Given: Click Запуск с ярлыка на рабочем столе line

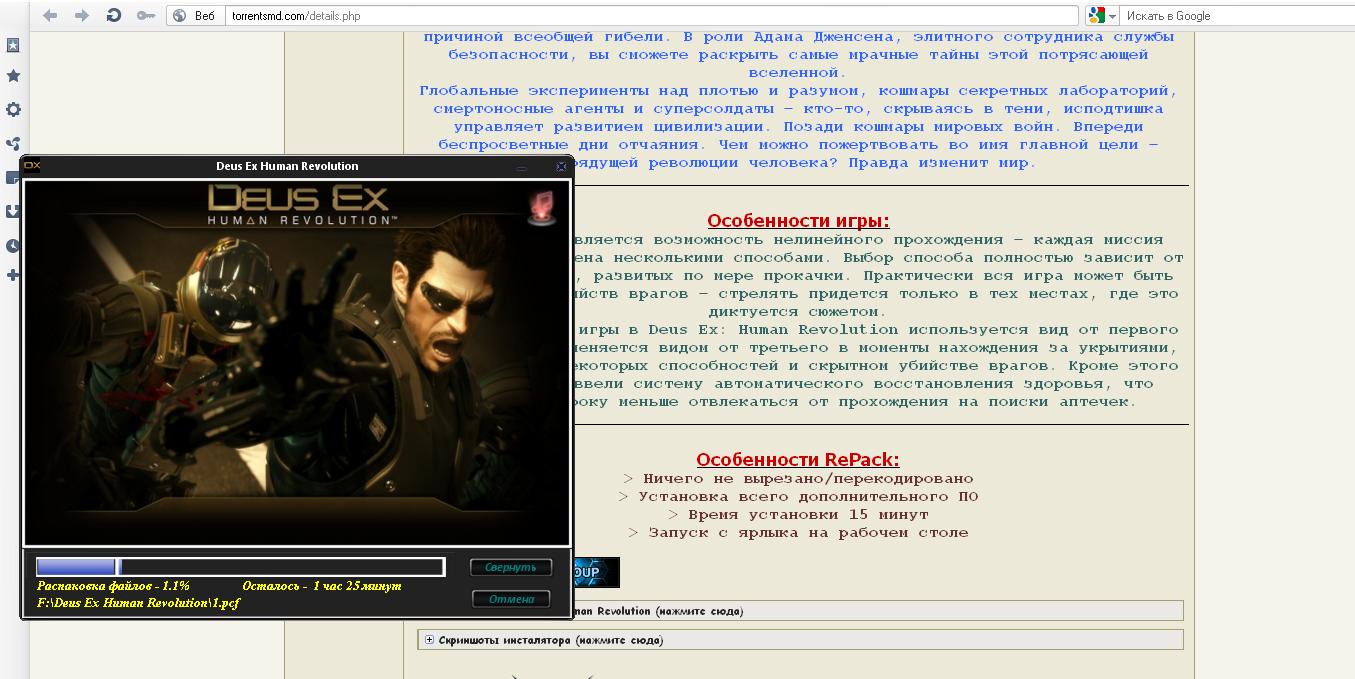Looking at the screenshot, I should click(x=798, y=533).
